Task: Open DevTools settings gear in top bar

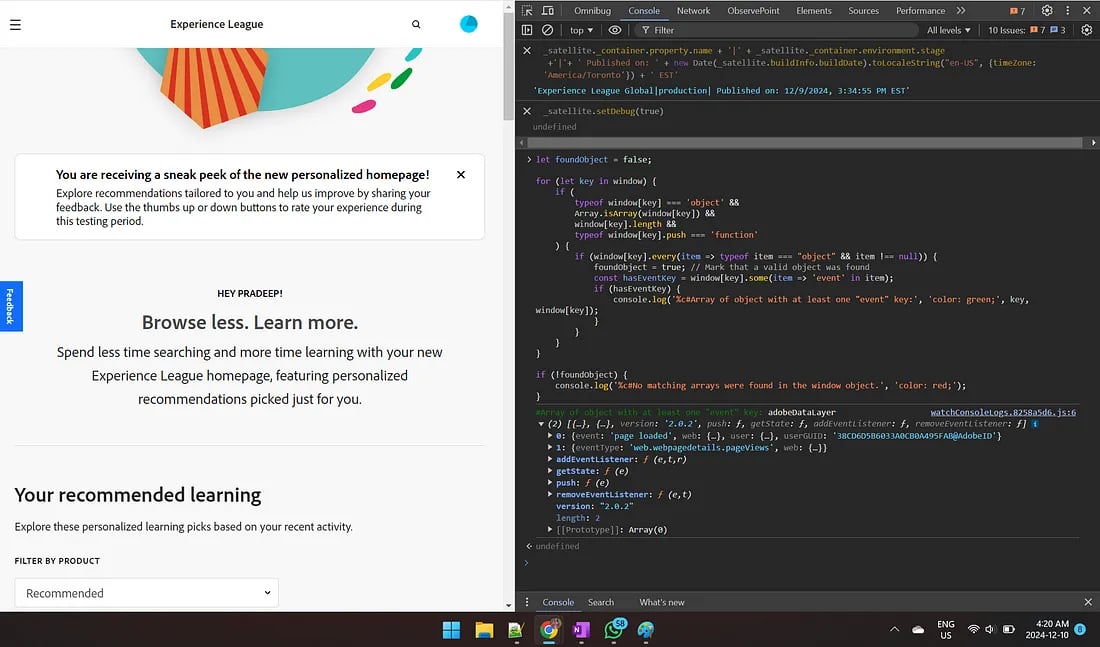Action: click(1047, 11)
